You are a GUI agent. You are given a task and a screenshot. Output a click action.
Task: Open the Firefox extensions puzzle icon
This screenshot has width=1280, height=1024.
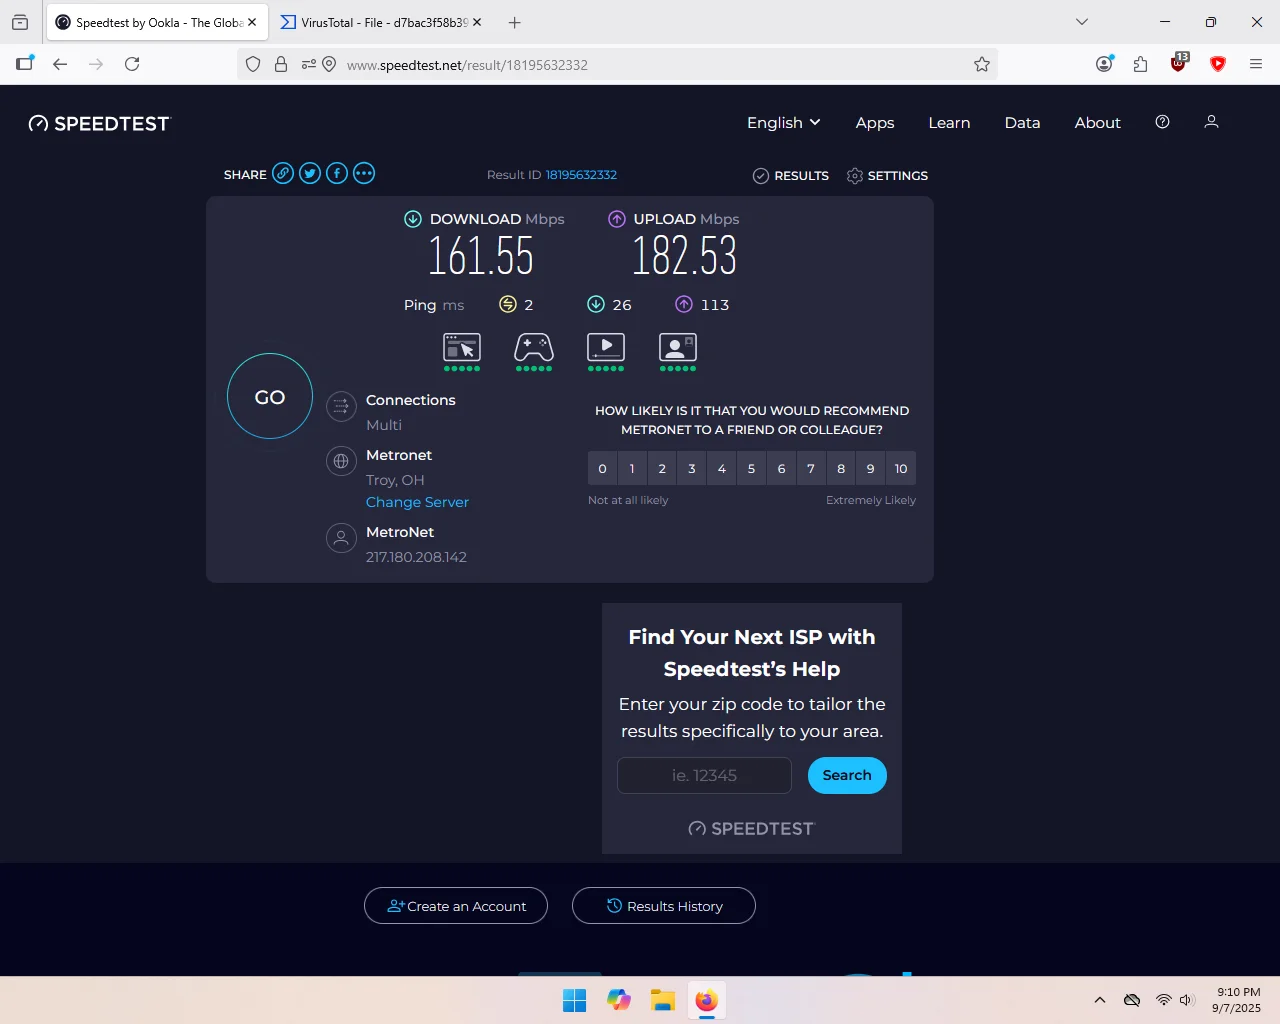click(x=1141, y=64)
